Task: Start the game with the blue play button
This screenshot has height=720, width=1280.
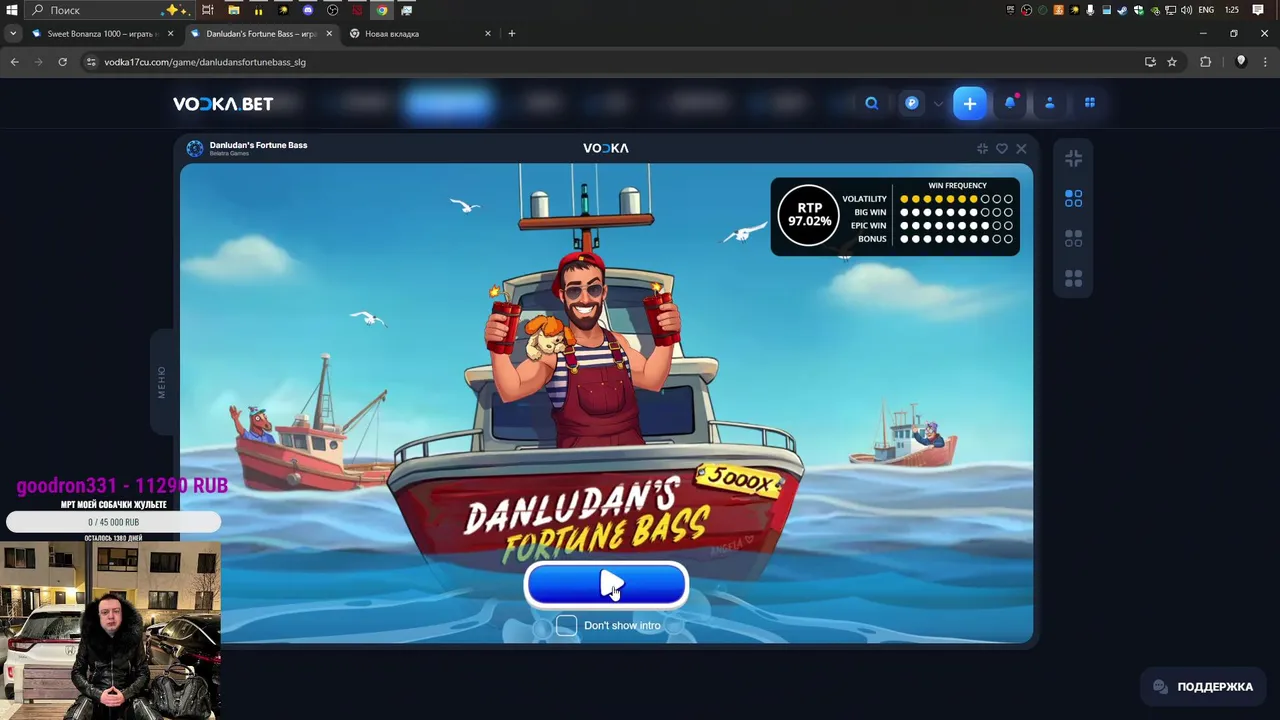Action: (606, 585)
